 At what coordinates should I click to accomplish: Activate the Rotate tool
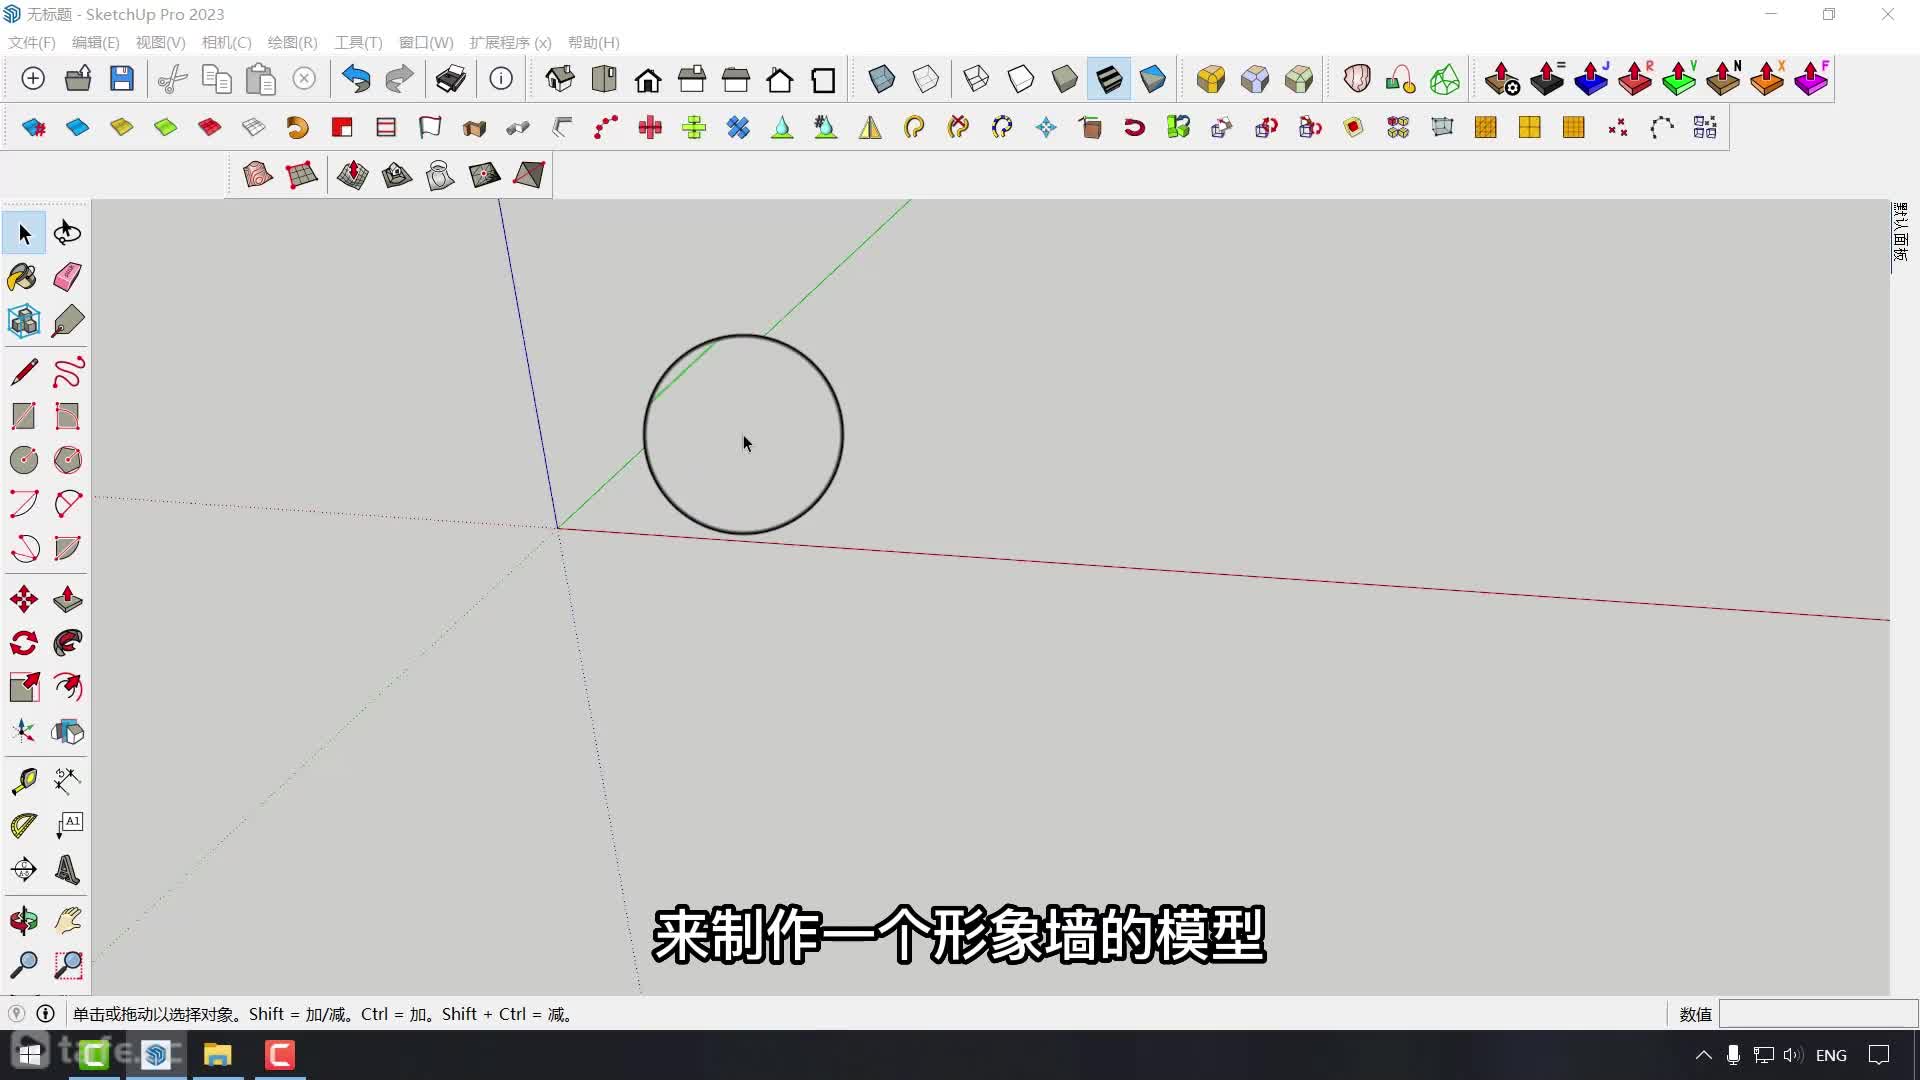pos(24,643)
